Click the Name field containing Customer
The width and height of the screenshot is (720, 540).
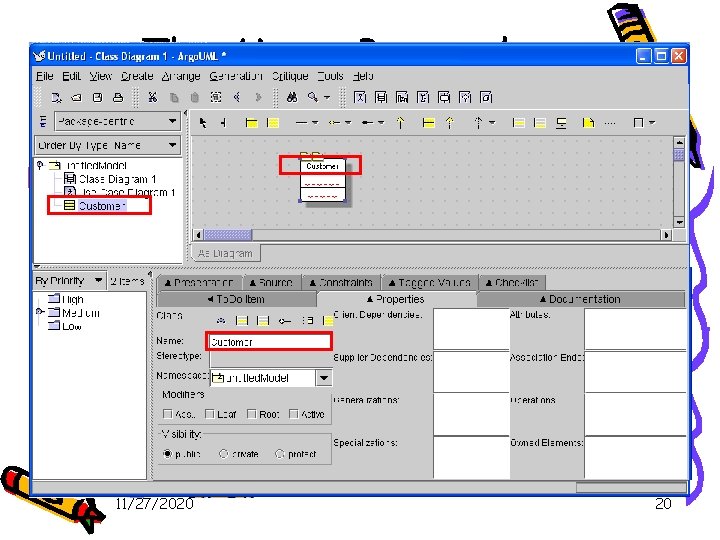coord(269,342)
